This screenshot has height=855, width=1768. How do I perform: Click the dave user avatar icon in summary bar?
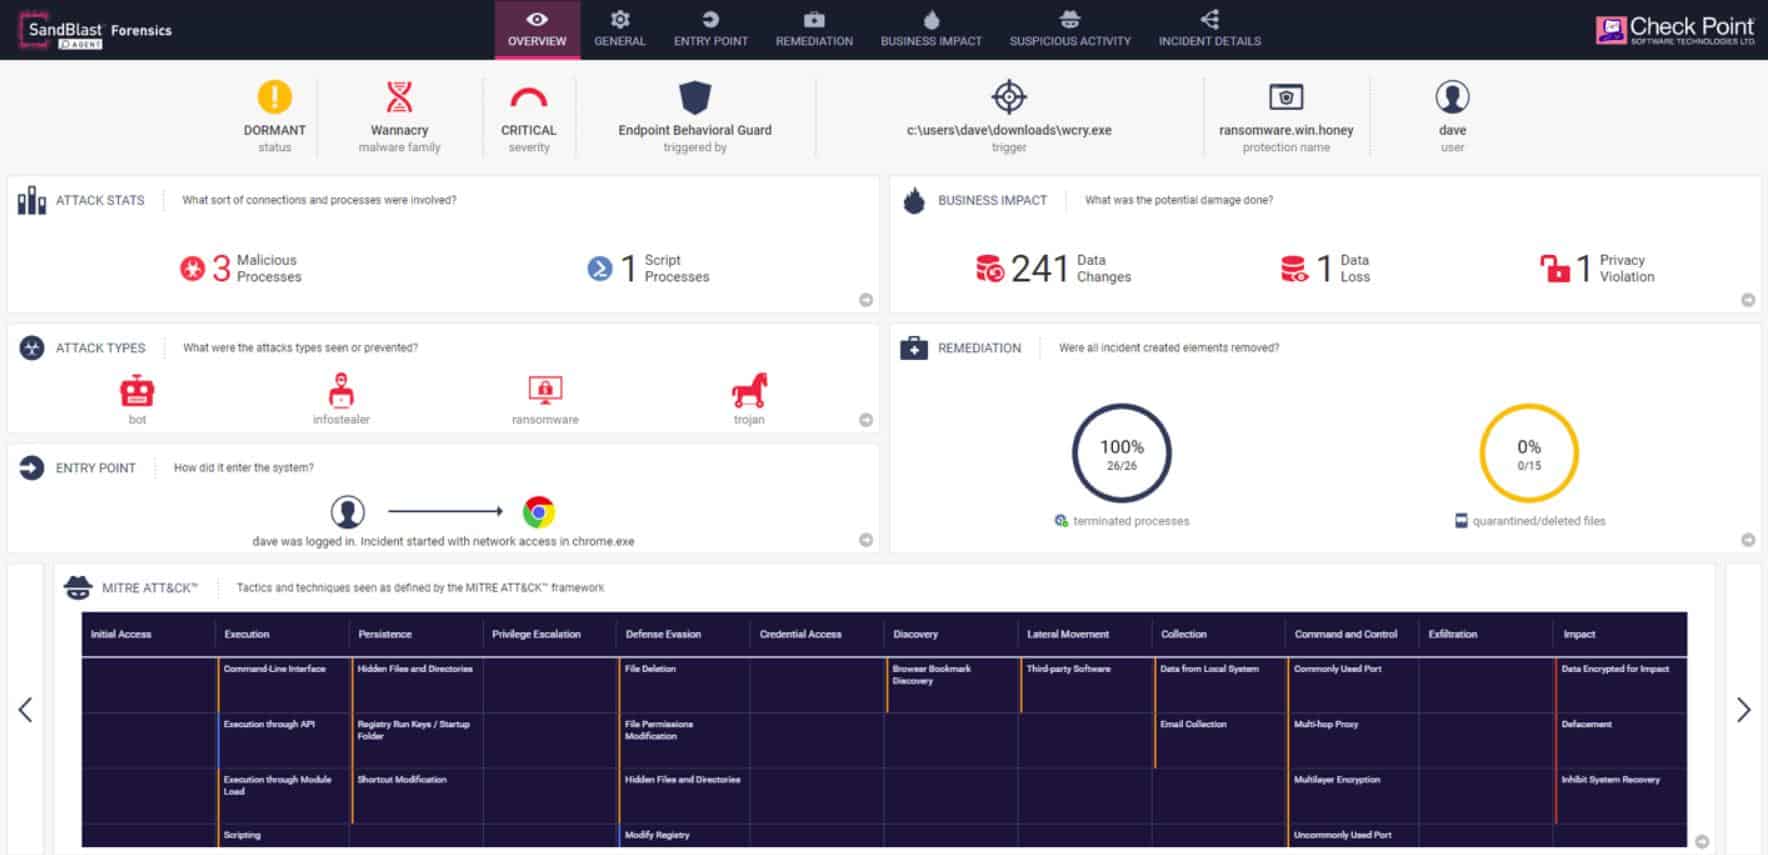pyautogui.click(x=1452, y=97)
